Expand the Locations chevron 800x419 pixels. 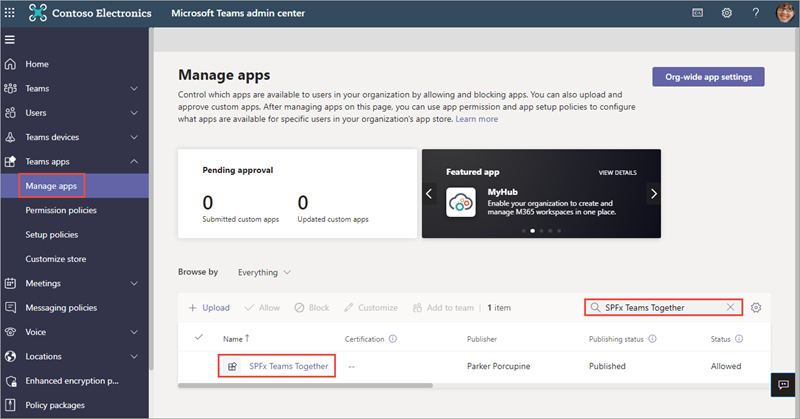pyautogui.click(x=134, y=356)
